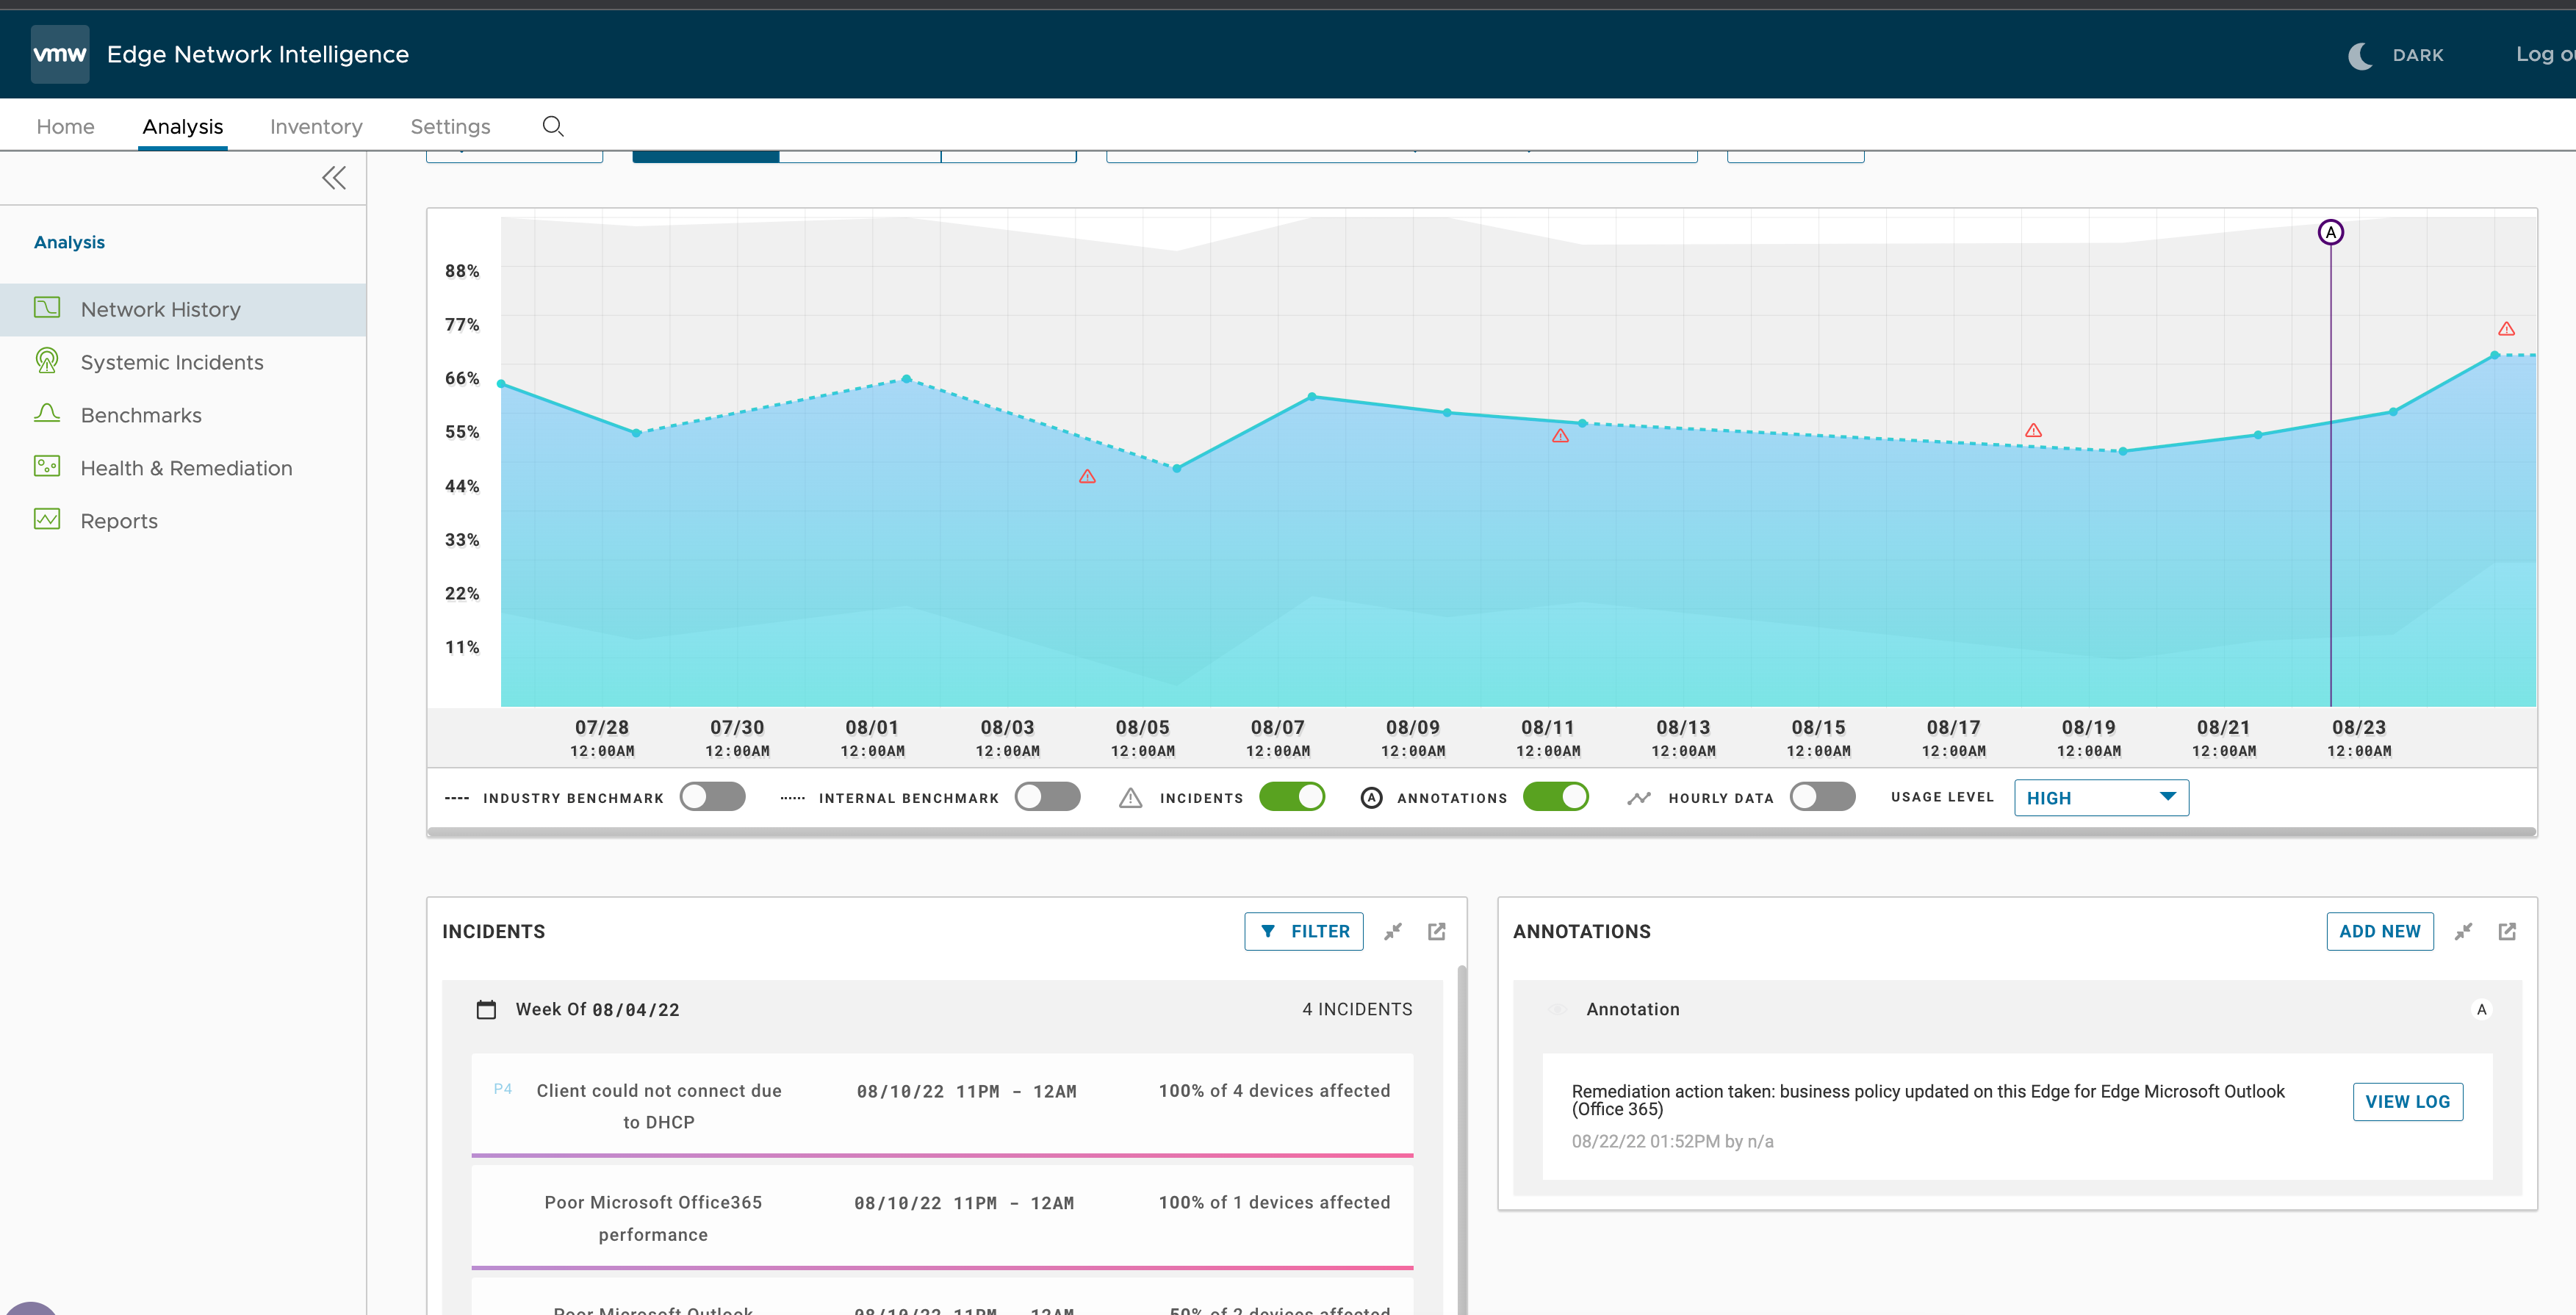The width and height of the screenshot is (2576, 1315).
Task: Click the search icon in top navigation
Action: [552, 124]
